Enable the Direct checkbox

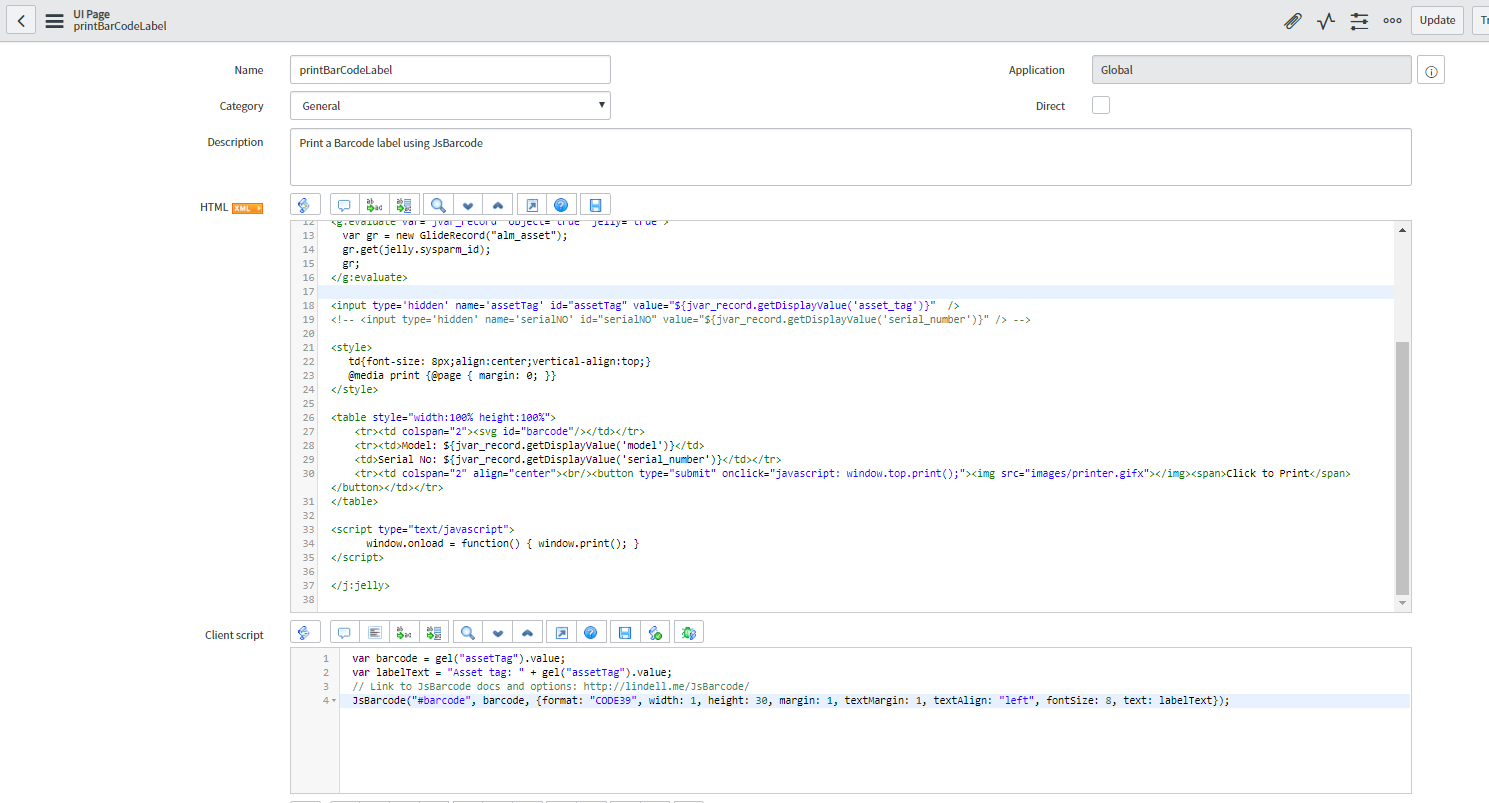(1101, 104)
